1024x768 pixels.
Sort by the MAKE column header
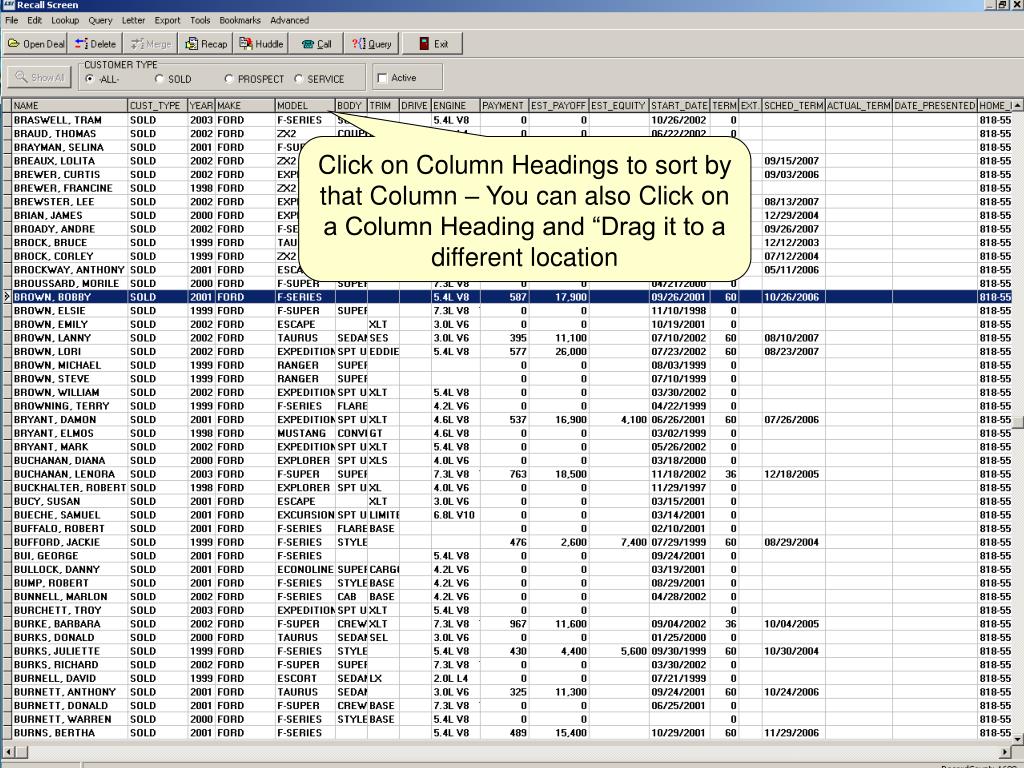click(x=245, y=105)
